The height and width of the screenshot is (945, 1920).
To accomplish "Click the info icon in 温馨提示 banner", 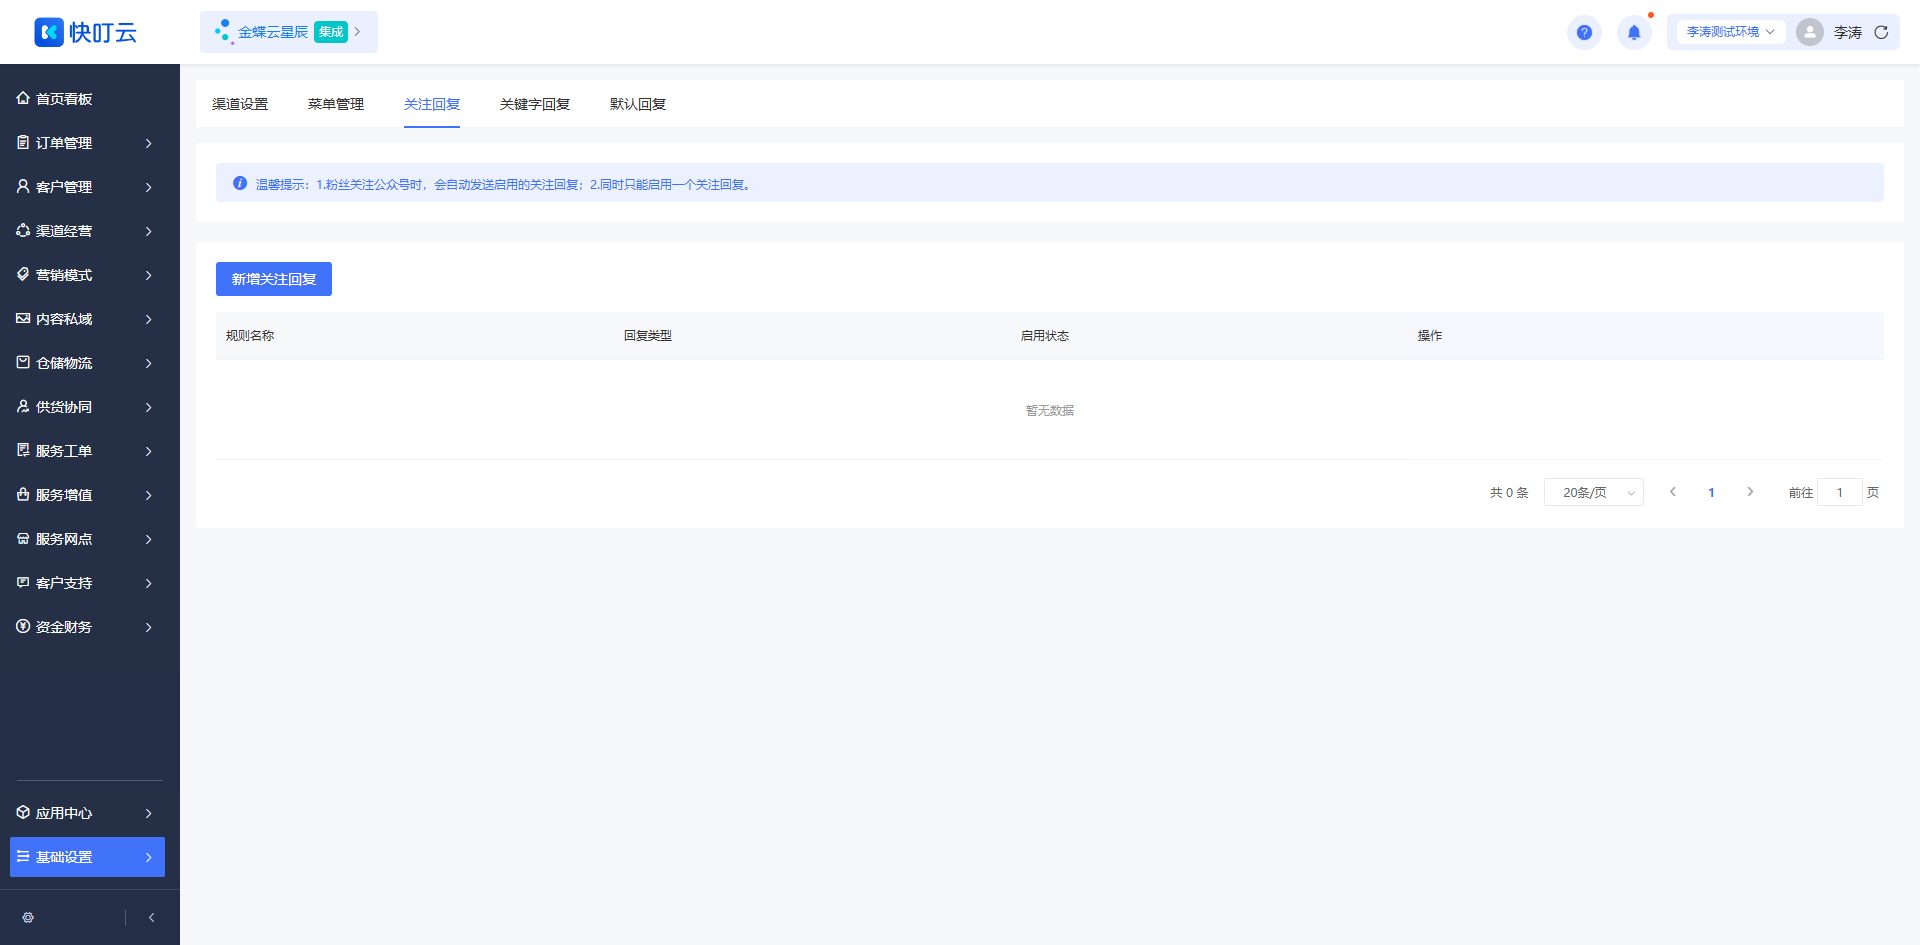I will point(240,183).
